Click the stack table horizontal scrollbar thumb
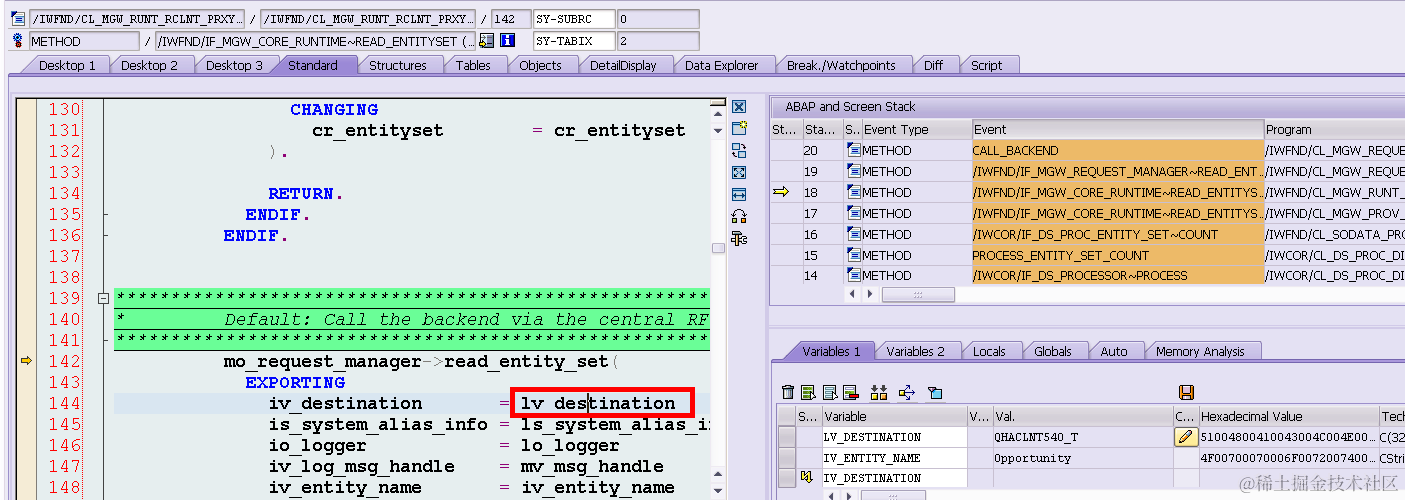1405x500 pixels. 918,294
